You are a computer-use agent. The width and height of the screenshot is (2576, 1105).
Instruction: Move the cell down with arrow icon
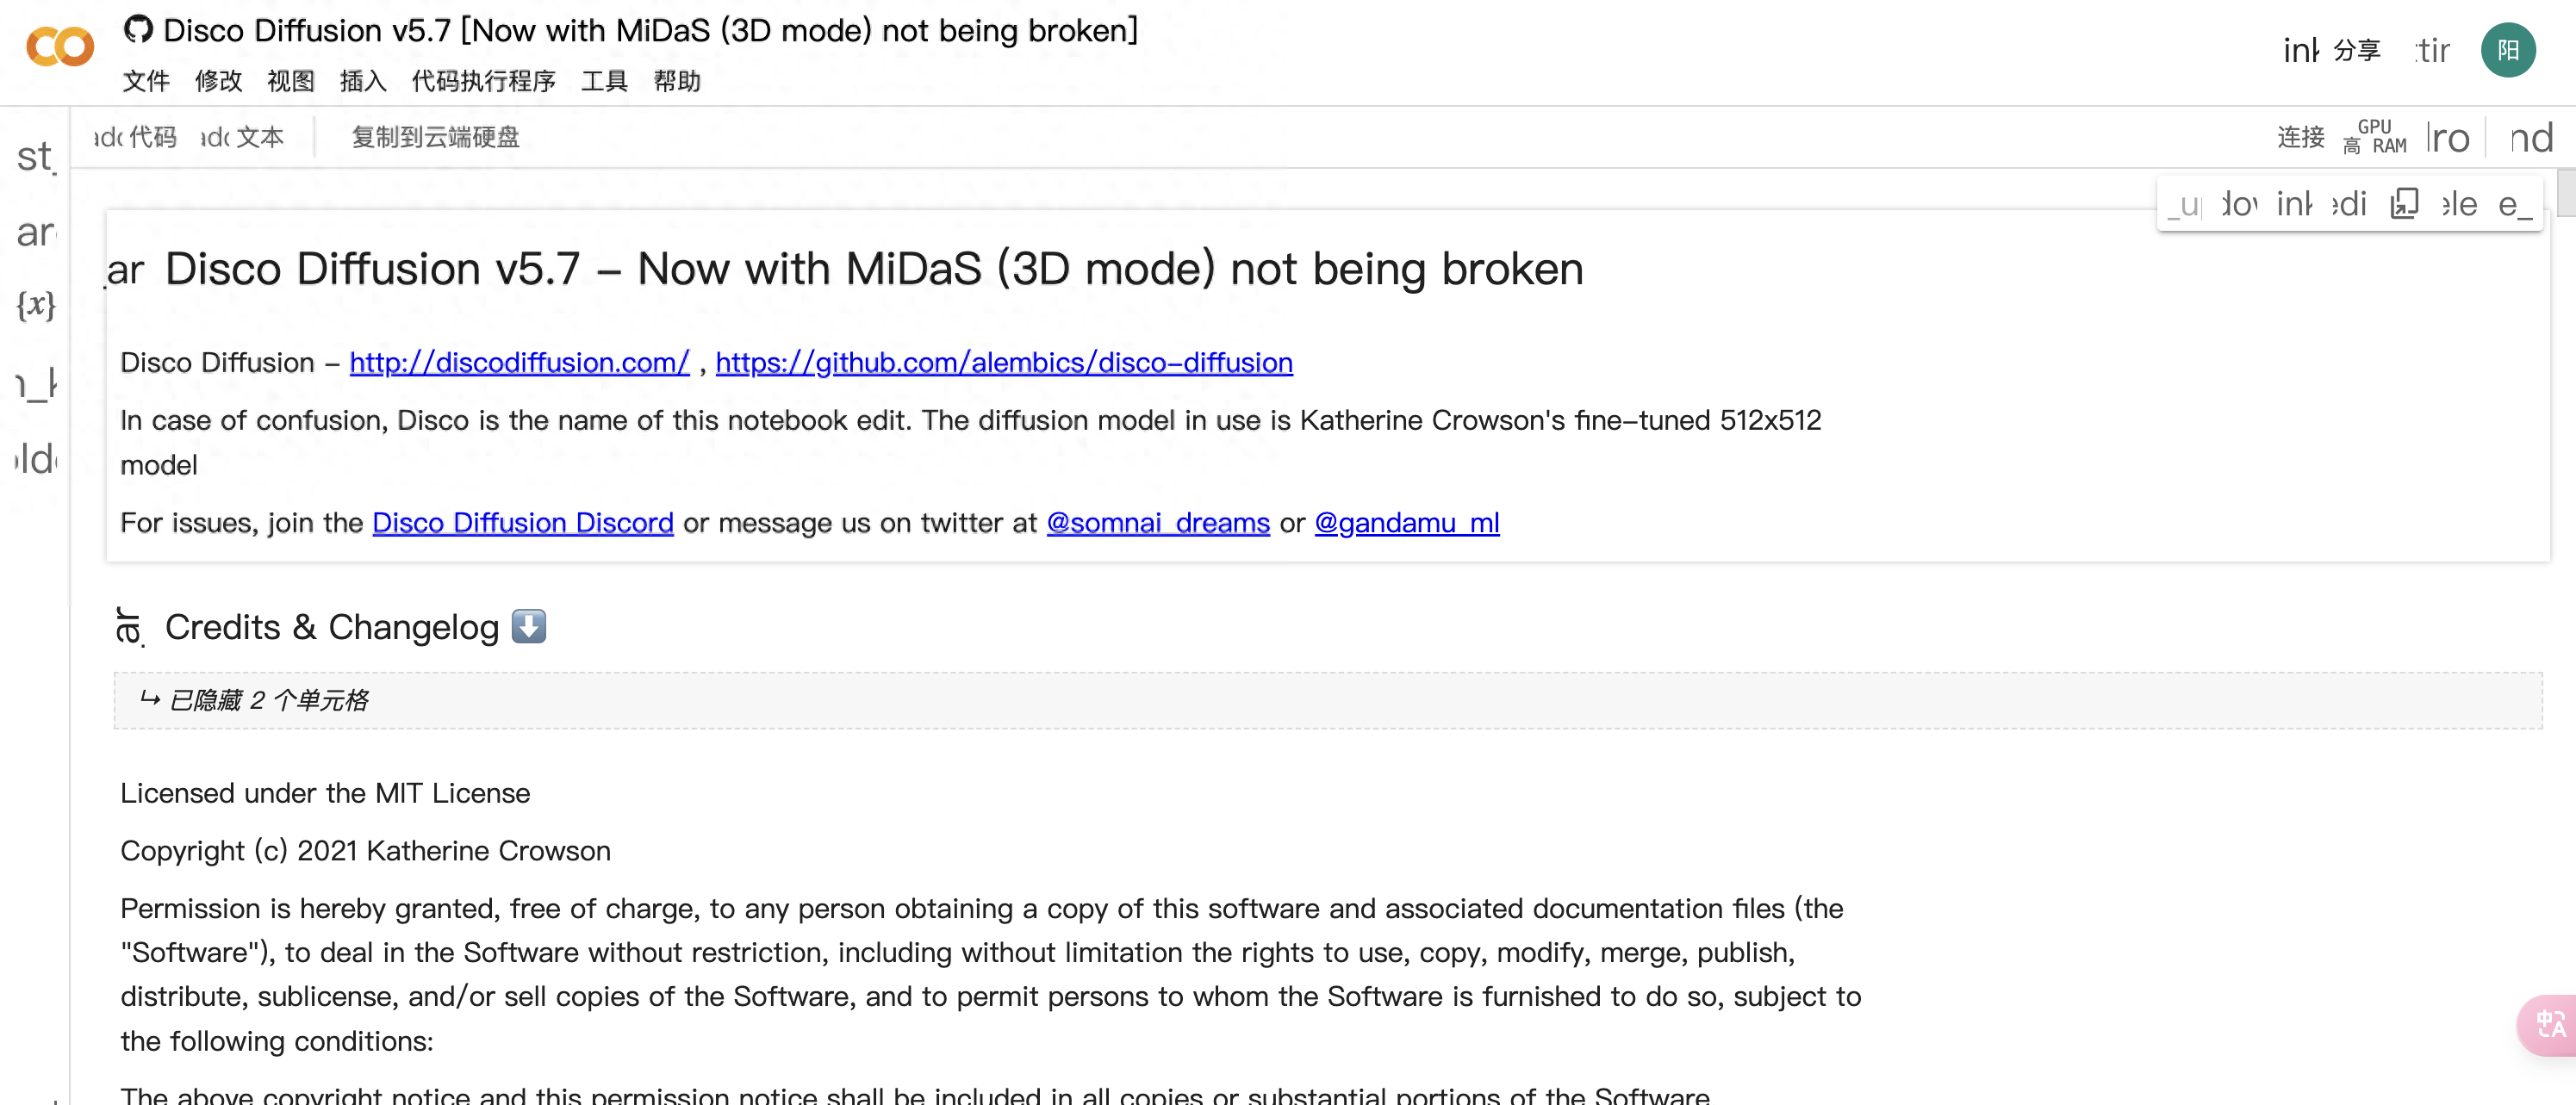[2239, 204]
